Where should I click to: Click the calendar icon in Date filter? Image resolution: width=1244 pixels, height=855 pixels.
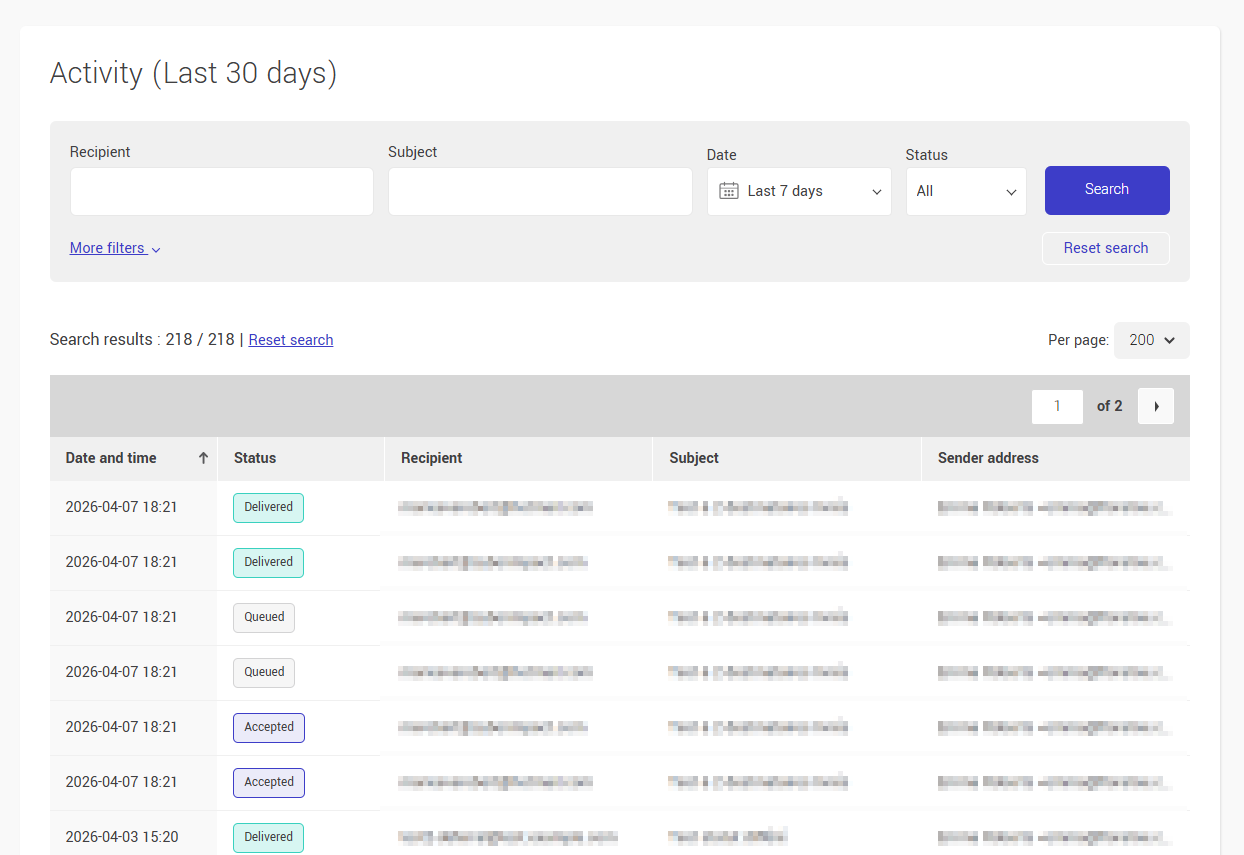729,191
